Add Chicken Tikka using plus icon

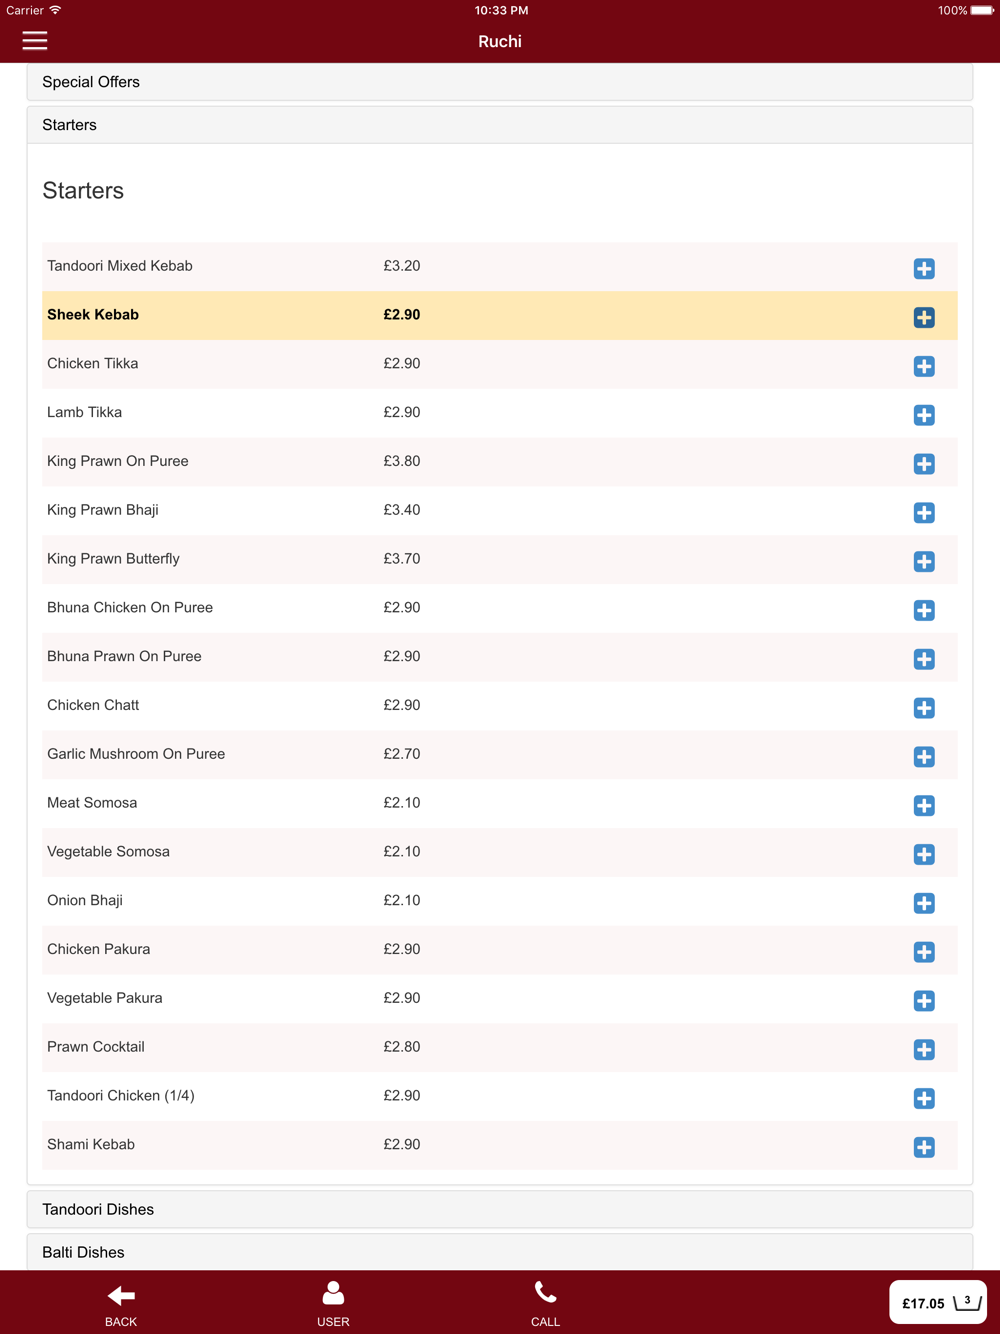tap(924, 366)
